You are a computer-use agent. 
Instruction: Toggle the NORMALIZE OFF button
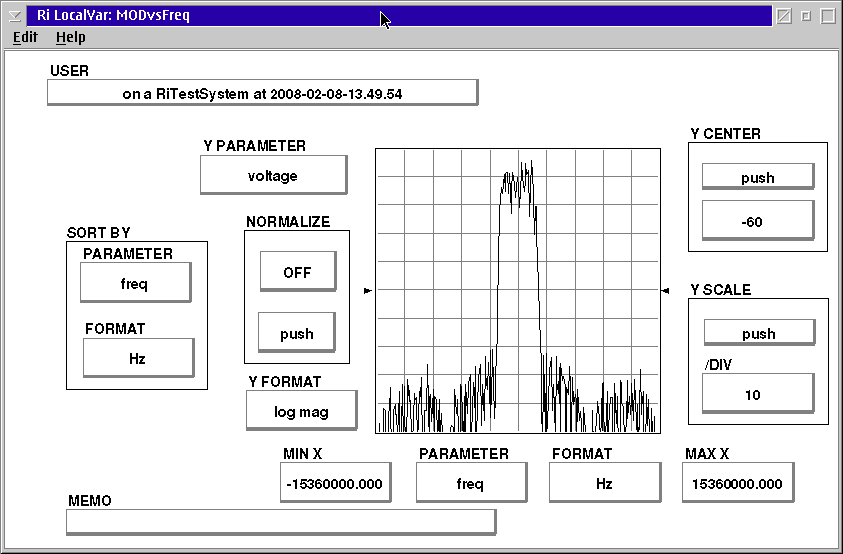tap(298, 272)
